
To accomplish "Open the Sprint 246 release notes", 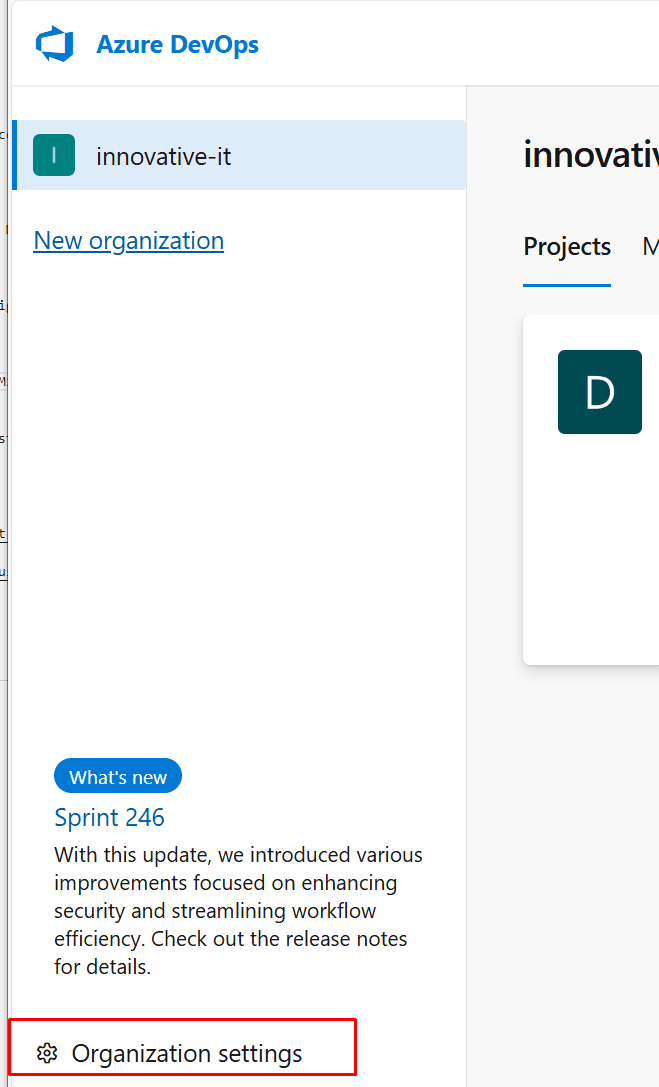I will click(109, 817).
